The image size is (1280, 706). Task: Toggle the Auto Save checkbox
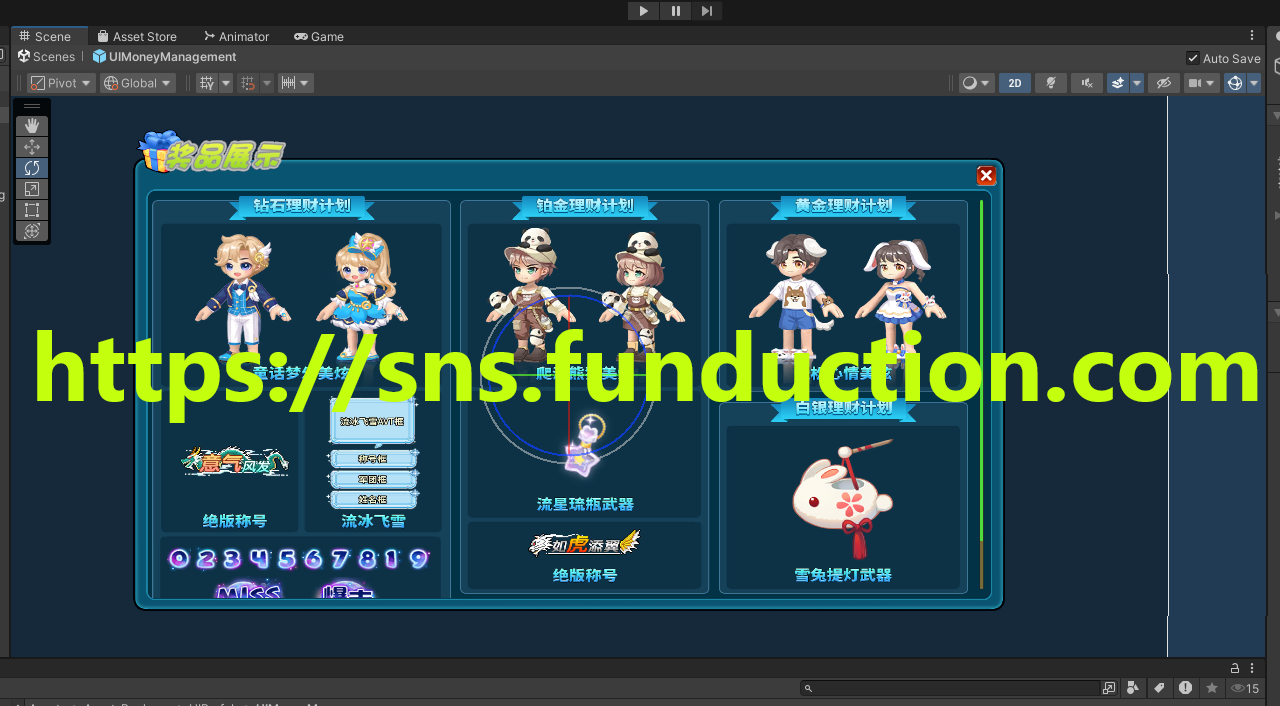click(x=1192, y=58)
